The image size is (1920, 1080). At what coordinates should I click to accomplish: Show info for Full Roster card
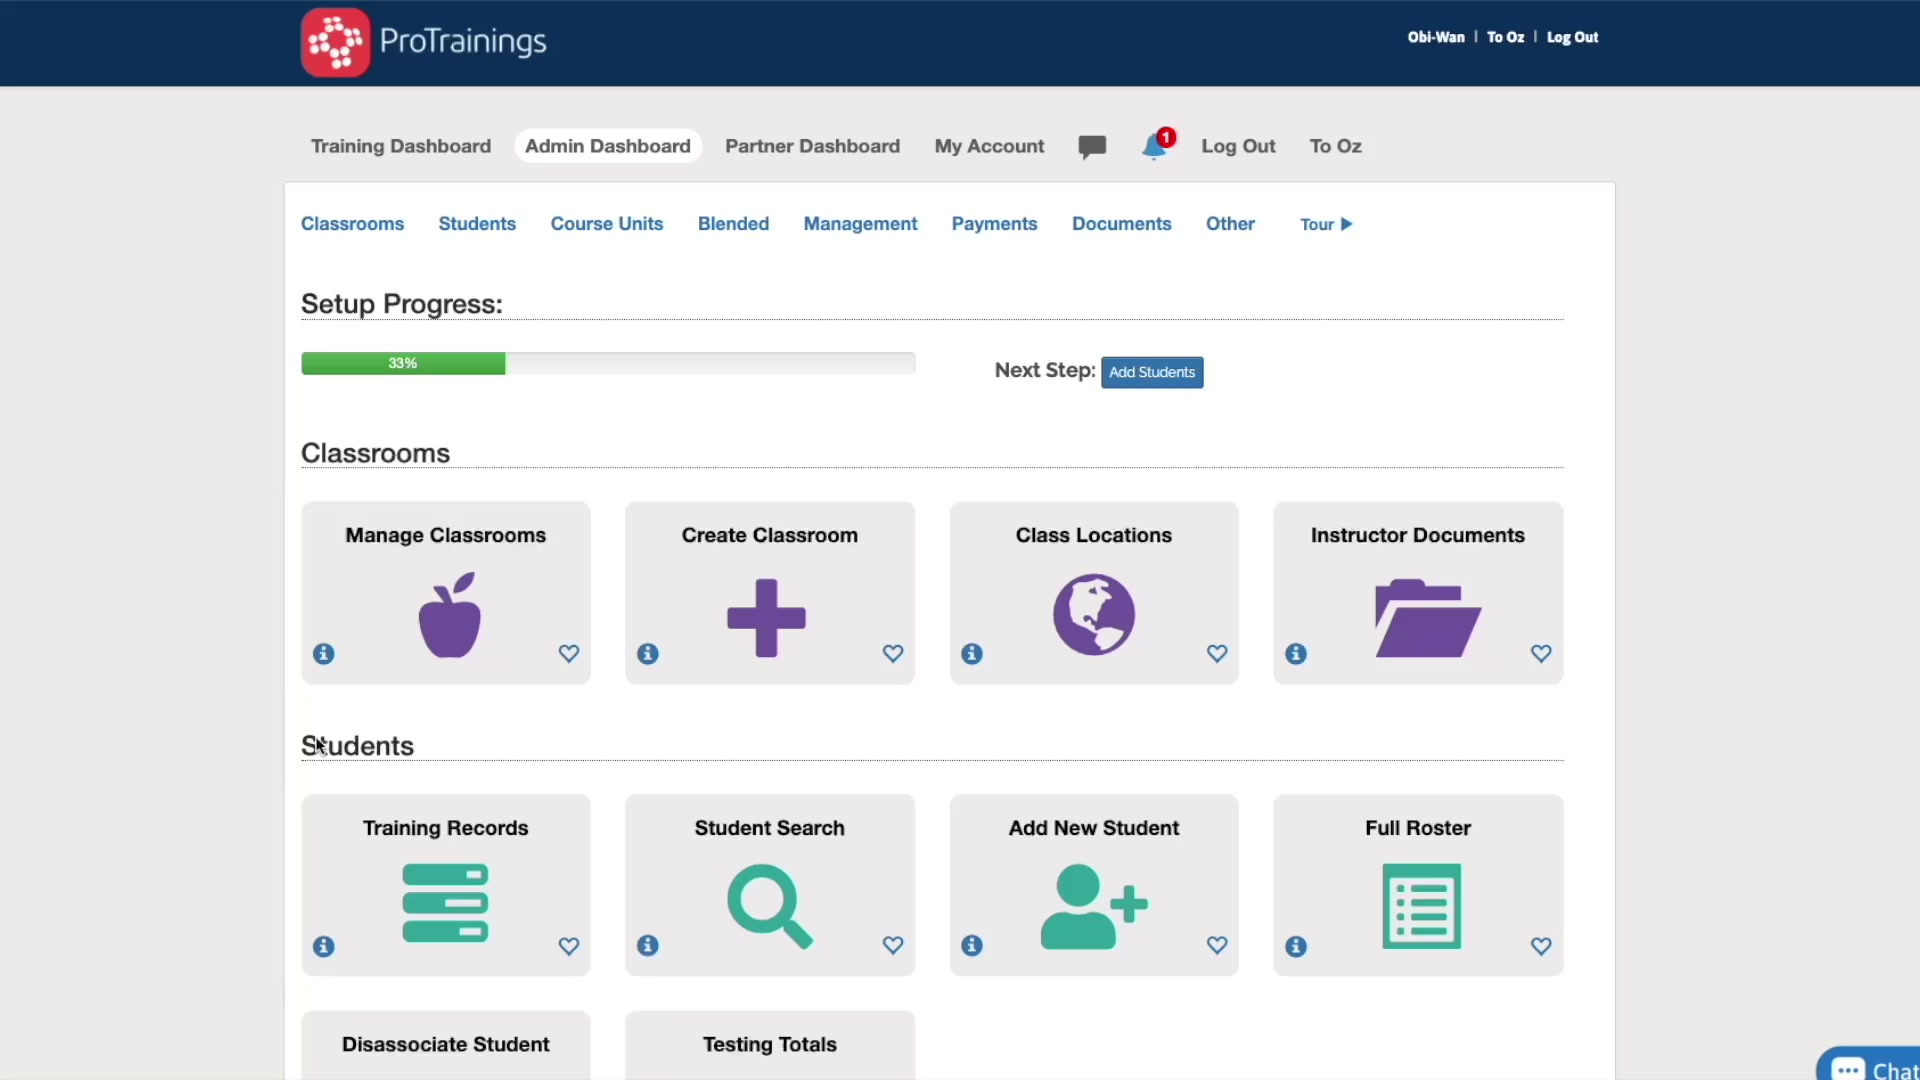click(x=1296, y=946)
